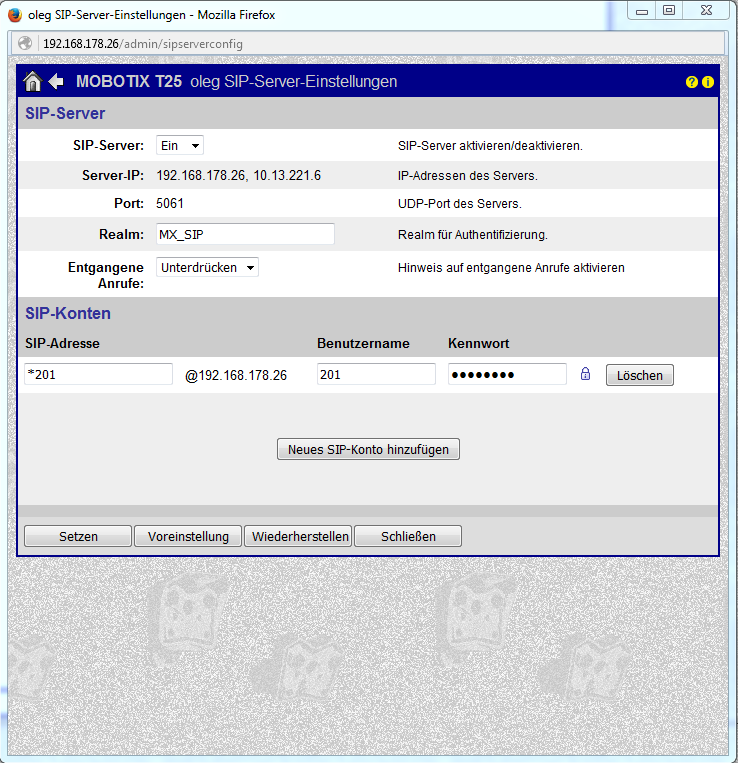The width and height of the screenshot is (738, 763).
Task: Click the MOBOTIX T25 title text
Action: tap(129, 81)
